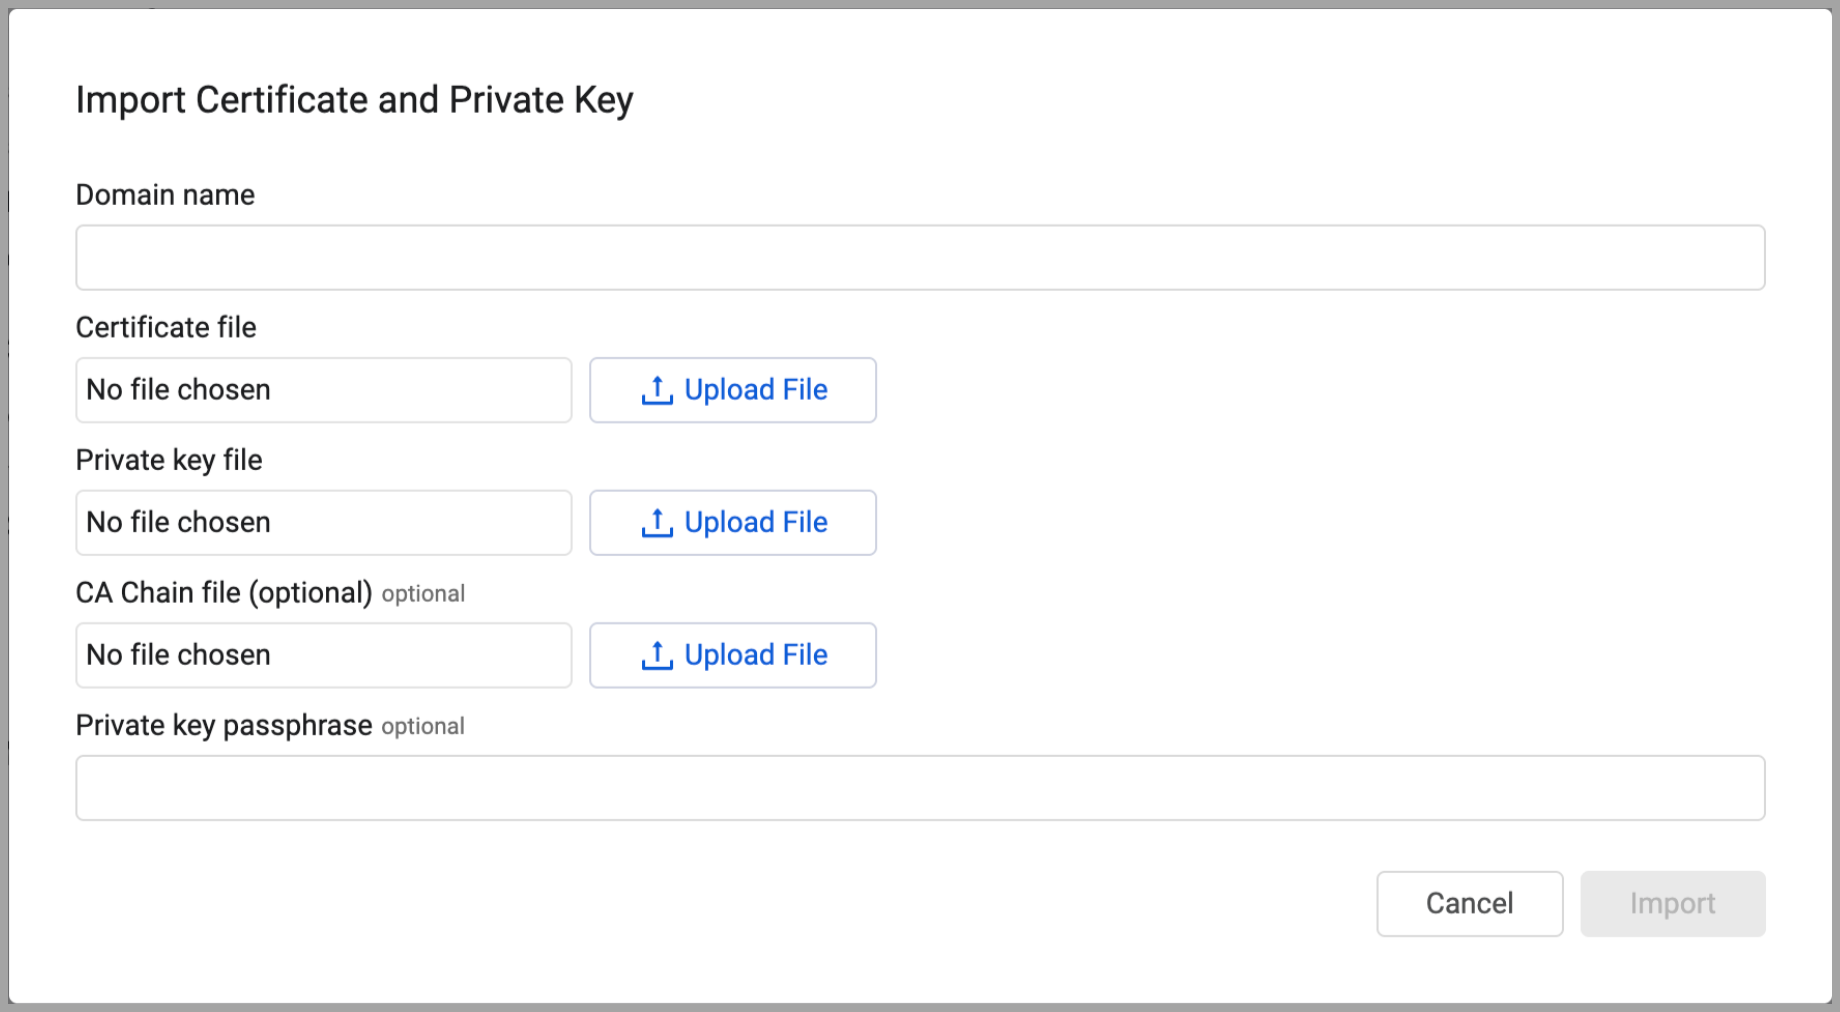Click the 'CA Chain file (optional)' label
Viewport: 1840px width, 1012px height.
pyautogui.click(x=225, y=592)
